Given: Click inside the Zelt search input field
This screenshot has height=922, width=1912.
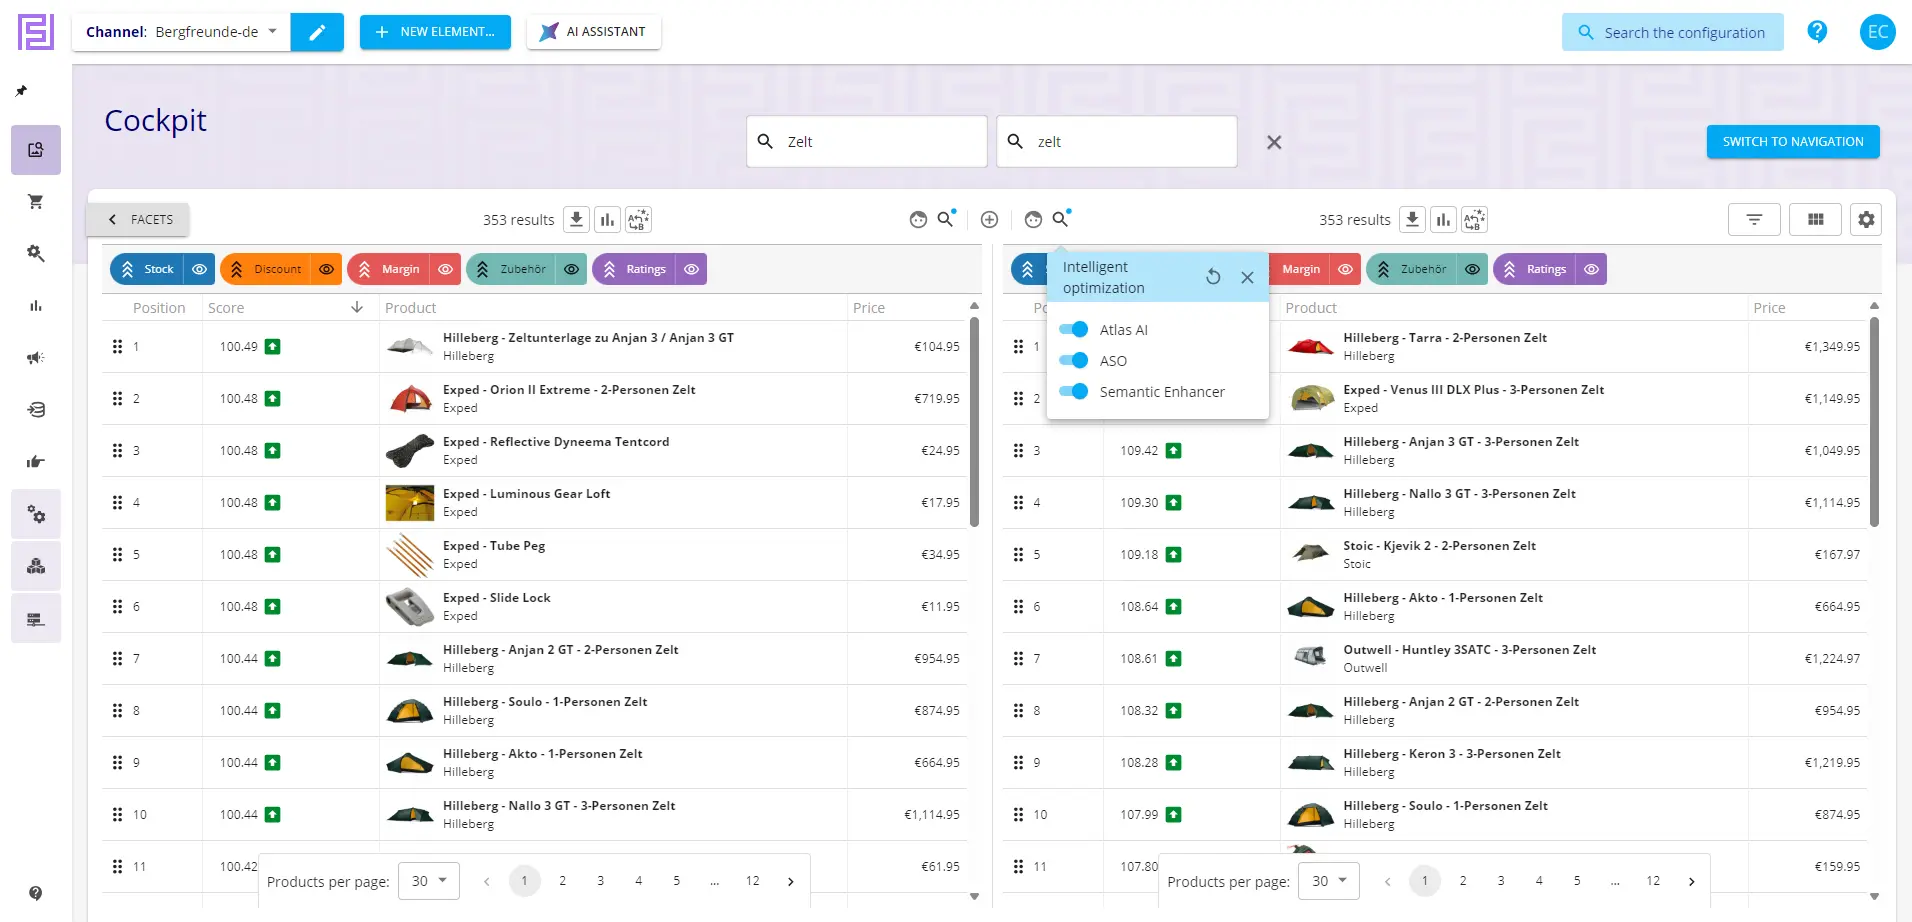Looking at the screenshot, I should coord(867,141).
